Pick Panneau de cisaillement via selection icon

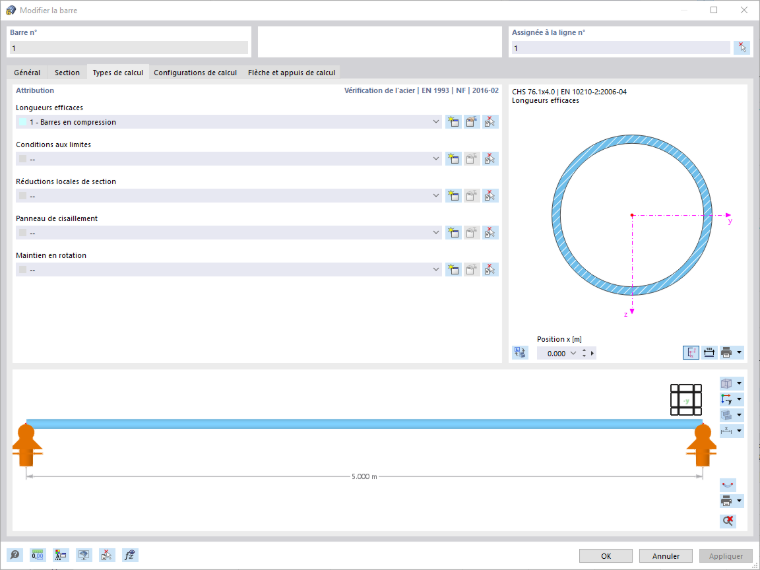[x=491, y=233]
